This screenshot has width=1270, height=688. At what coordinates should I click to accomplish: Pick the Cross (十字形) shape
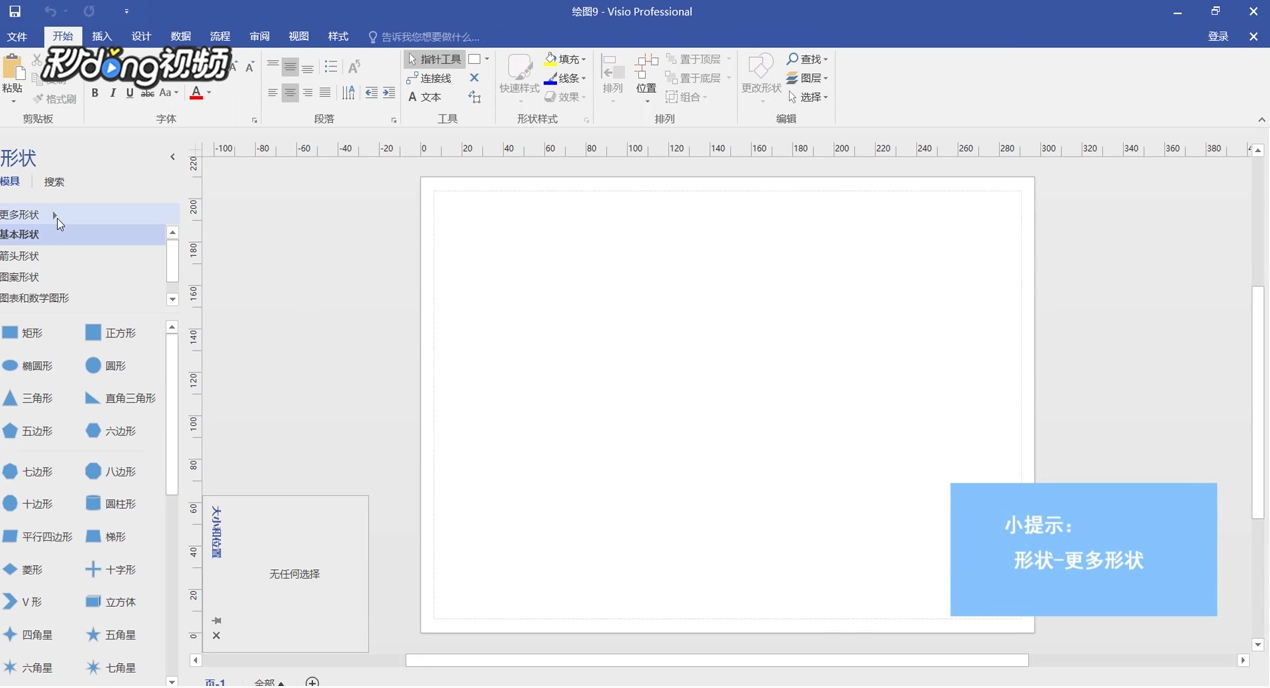pyautogui.click(x=110, y=569)
